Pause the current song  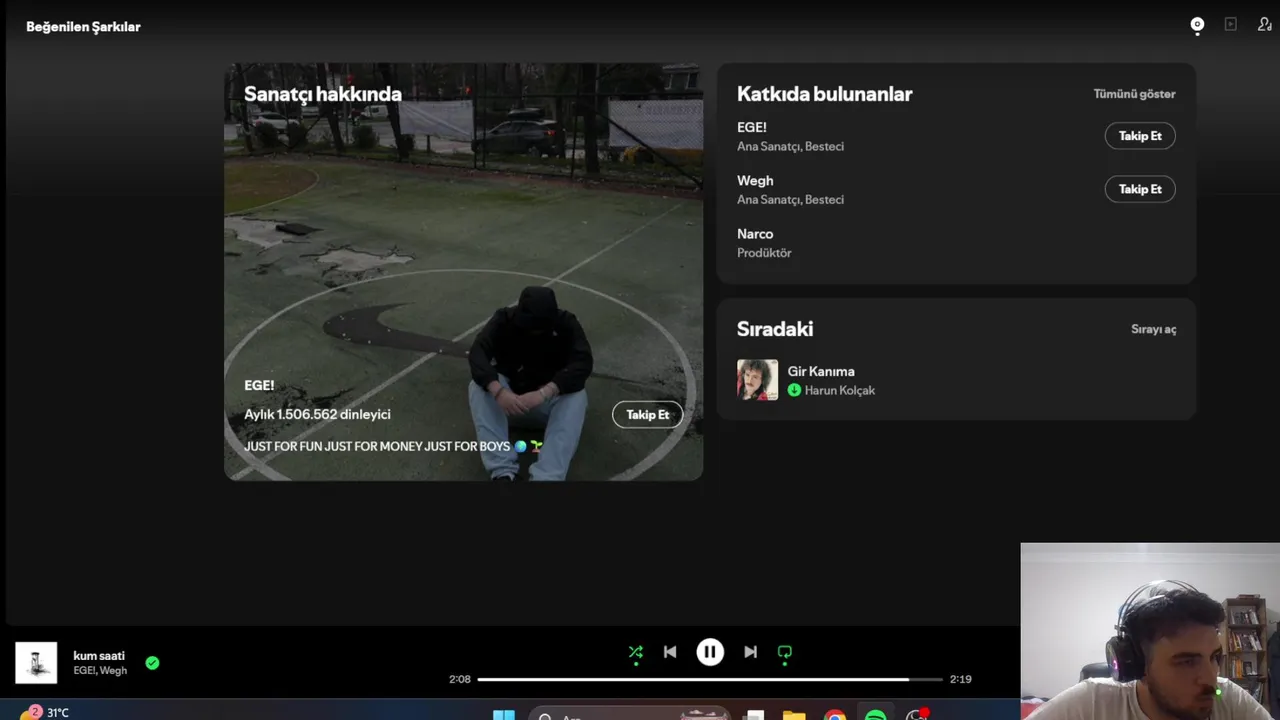(x=710, y=652)
